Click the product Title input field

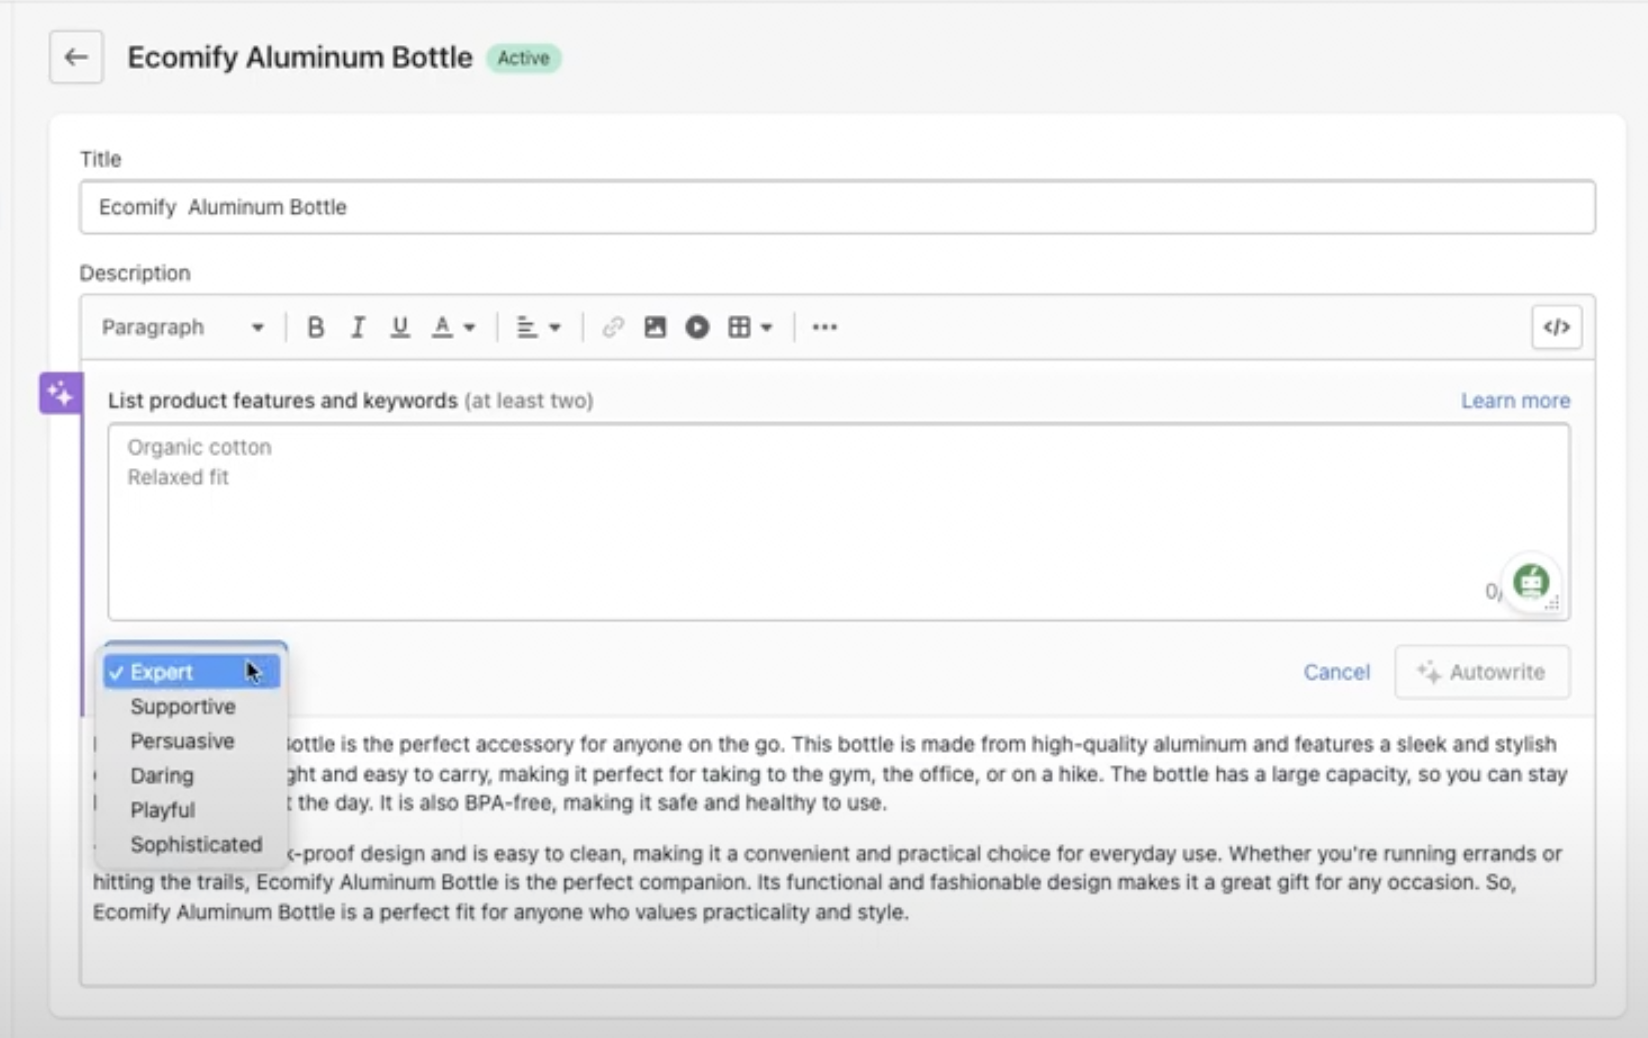(838, 207)
